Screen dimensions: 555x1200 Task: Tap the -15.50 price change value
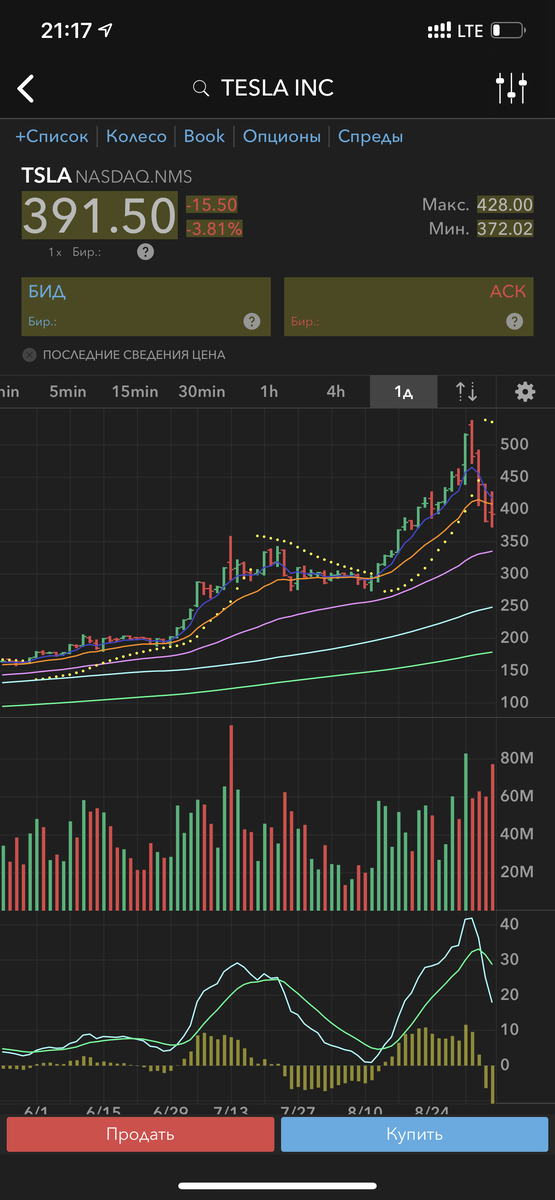click(x=211, y=205)
